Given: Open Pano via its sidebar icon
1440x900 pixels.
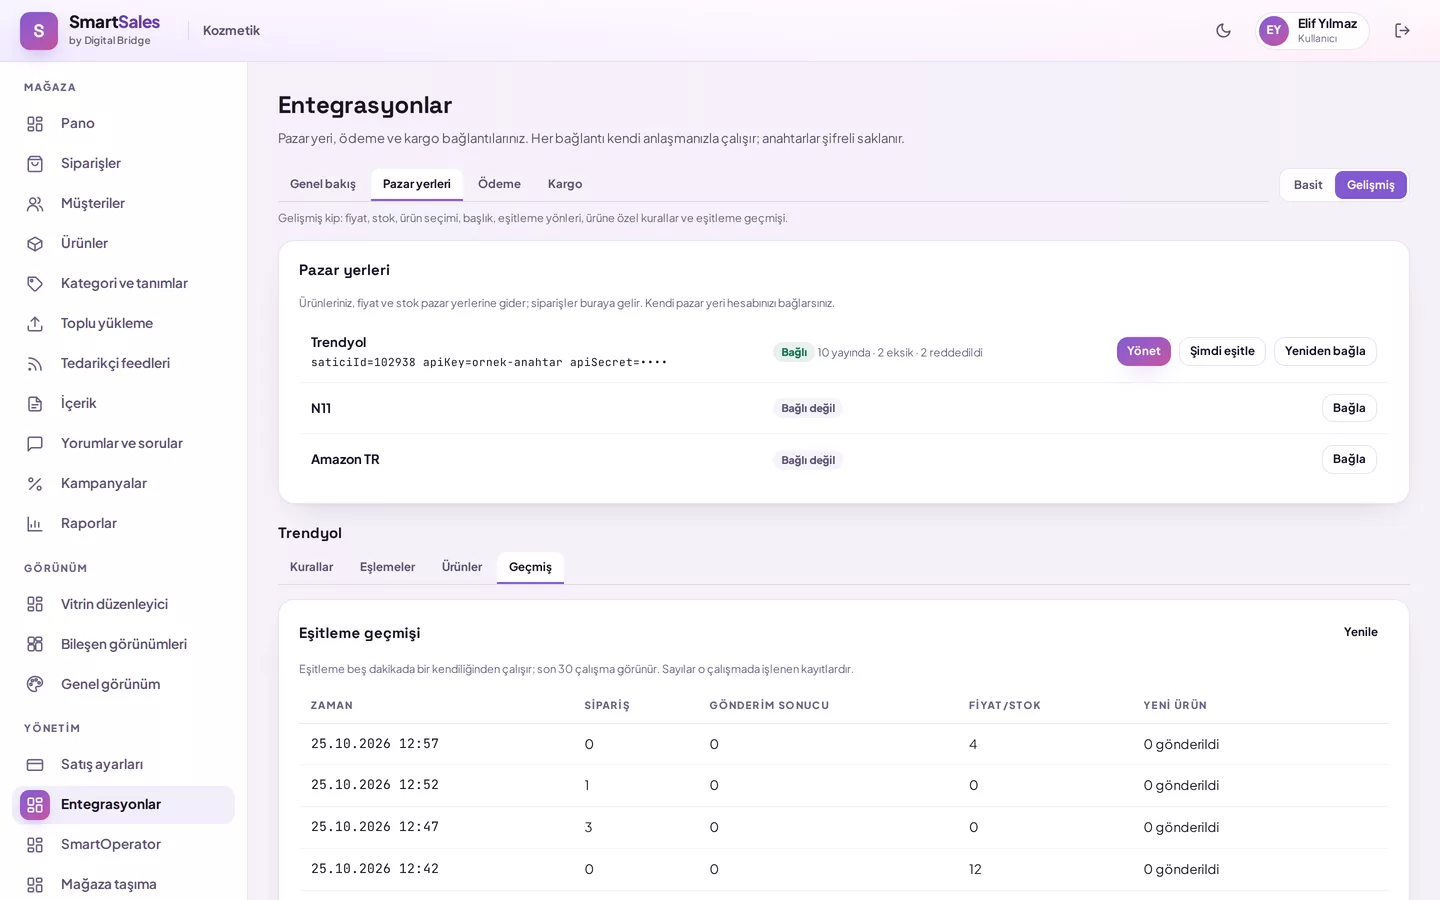Looking at the screenshot, I should (x=35, y=124).
